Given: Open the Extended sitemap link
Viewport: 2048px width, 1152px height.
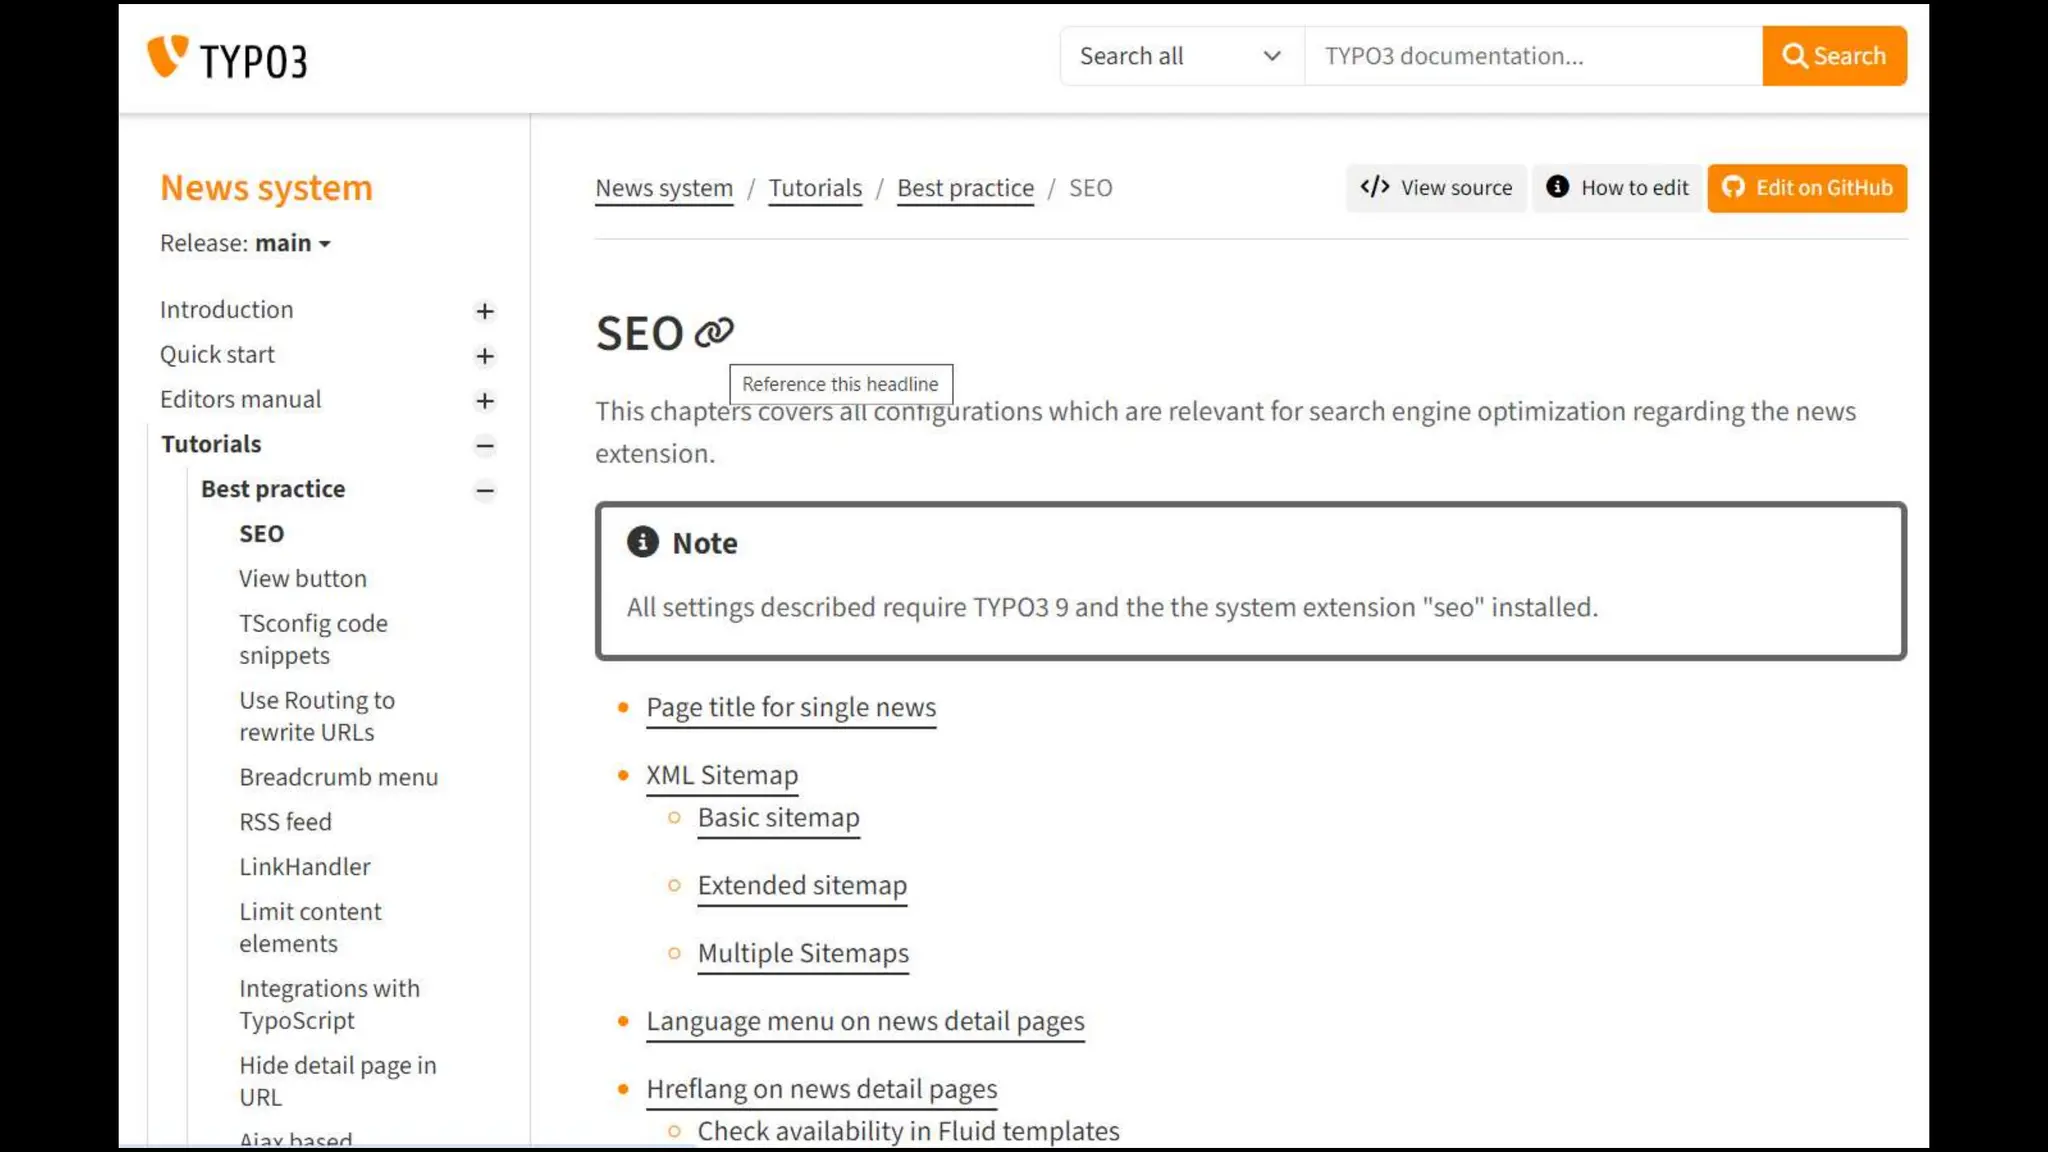Looking at the screenshot, I should pos(802,885).
